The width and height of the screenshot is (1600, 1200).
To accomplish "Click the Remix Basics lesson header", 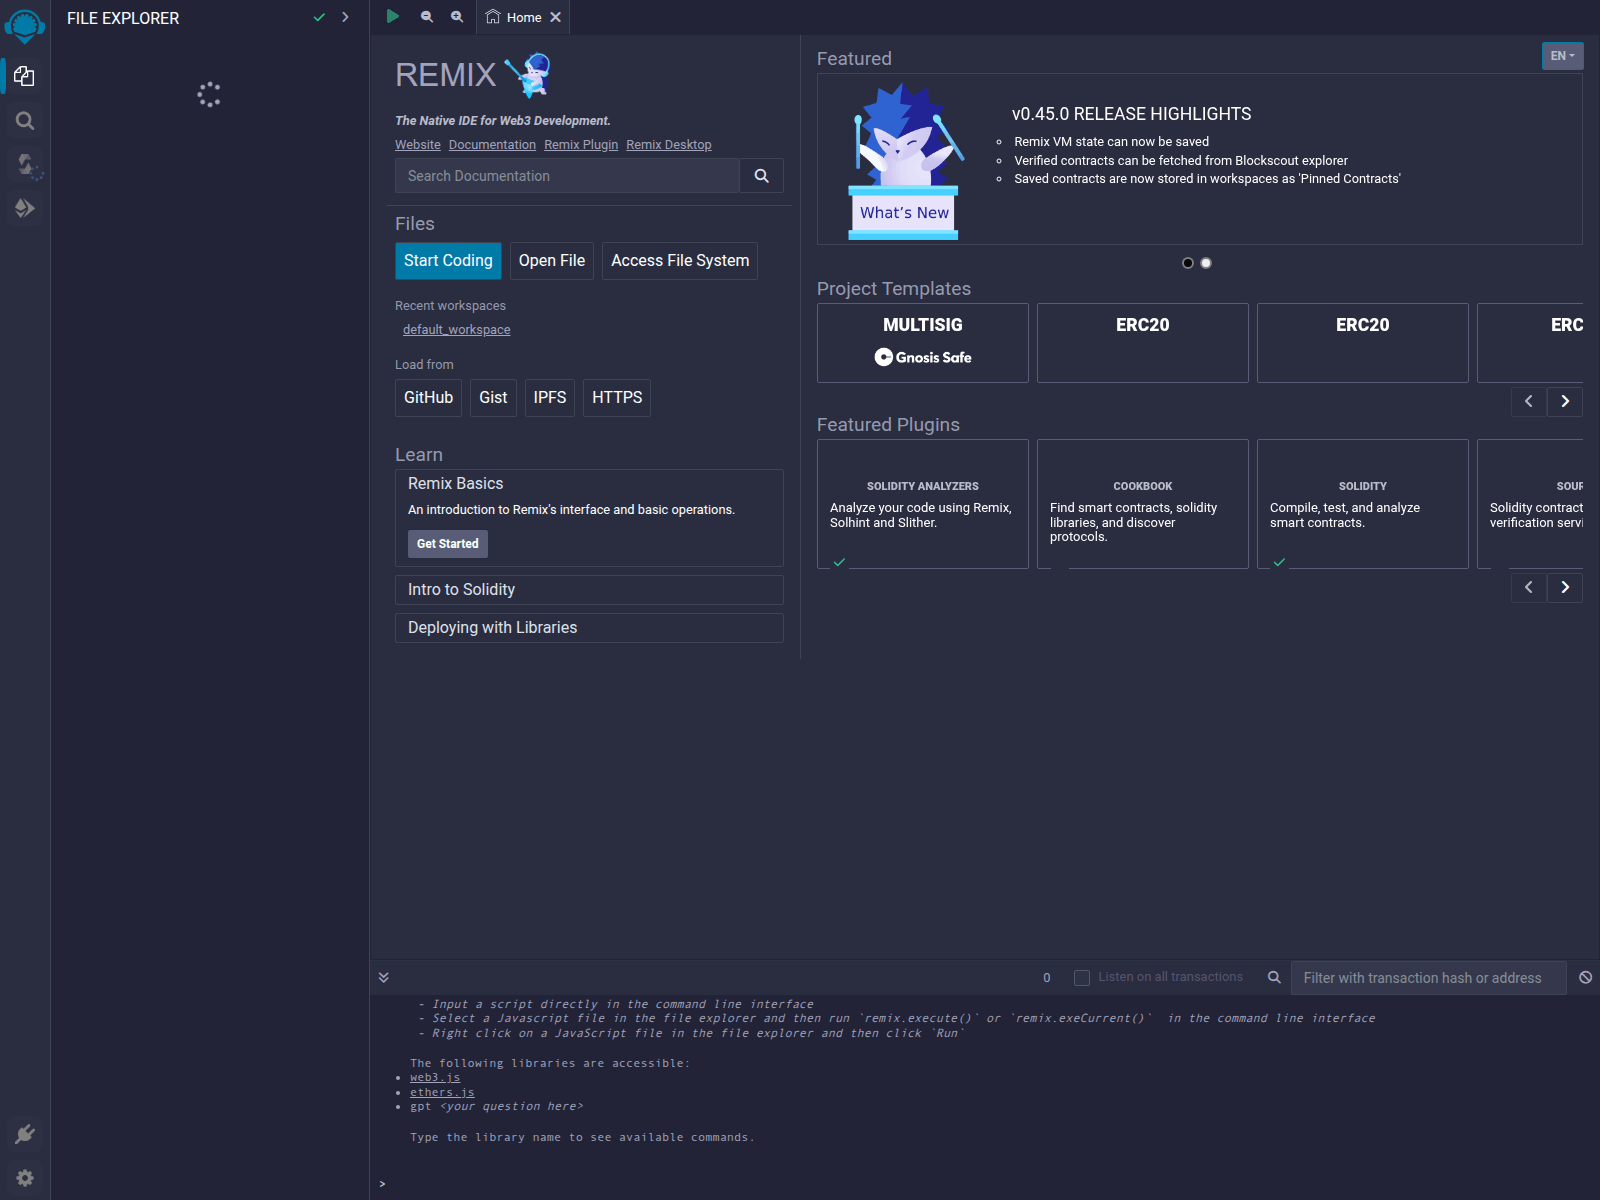I will coord(456,484).
